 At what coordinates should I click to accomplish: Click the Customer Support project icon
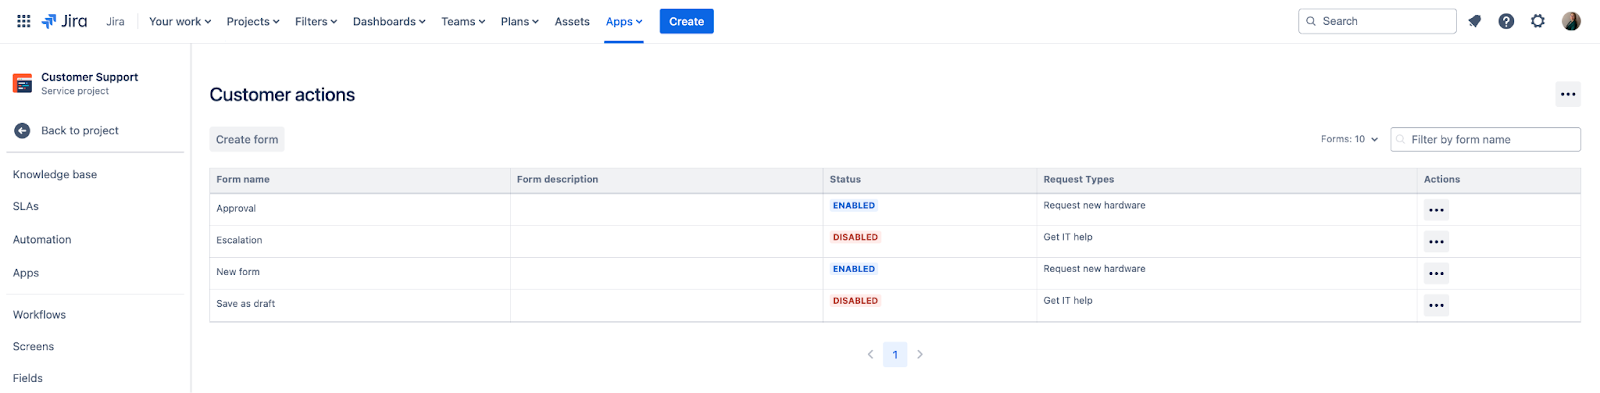[x=22, y=83]
